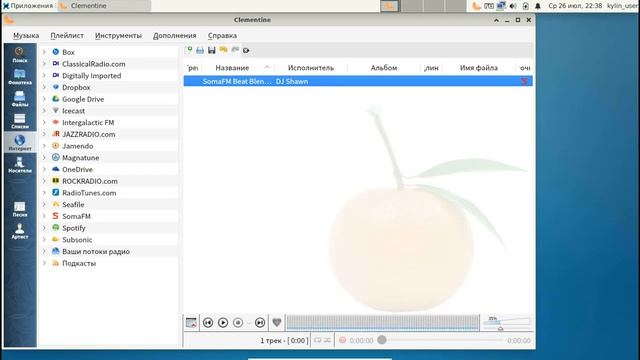The image size is (640, 360).
Task: Click the SomaFM logo icon
Action: (x=56, y=216)
